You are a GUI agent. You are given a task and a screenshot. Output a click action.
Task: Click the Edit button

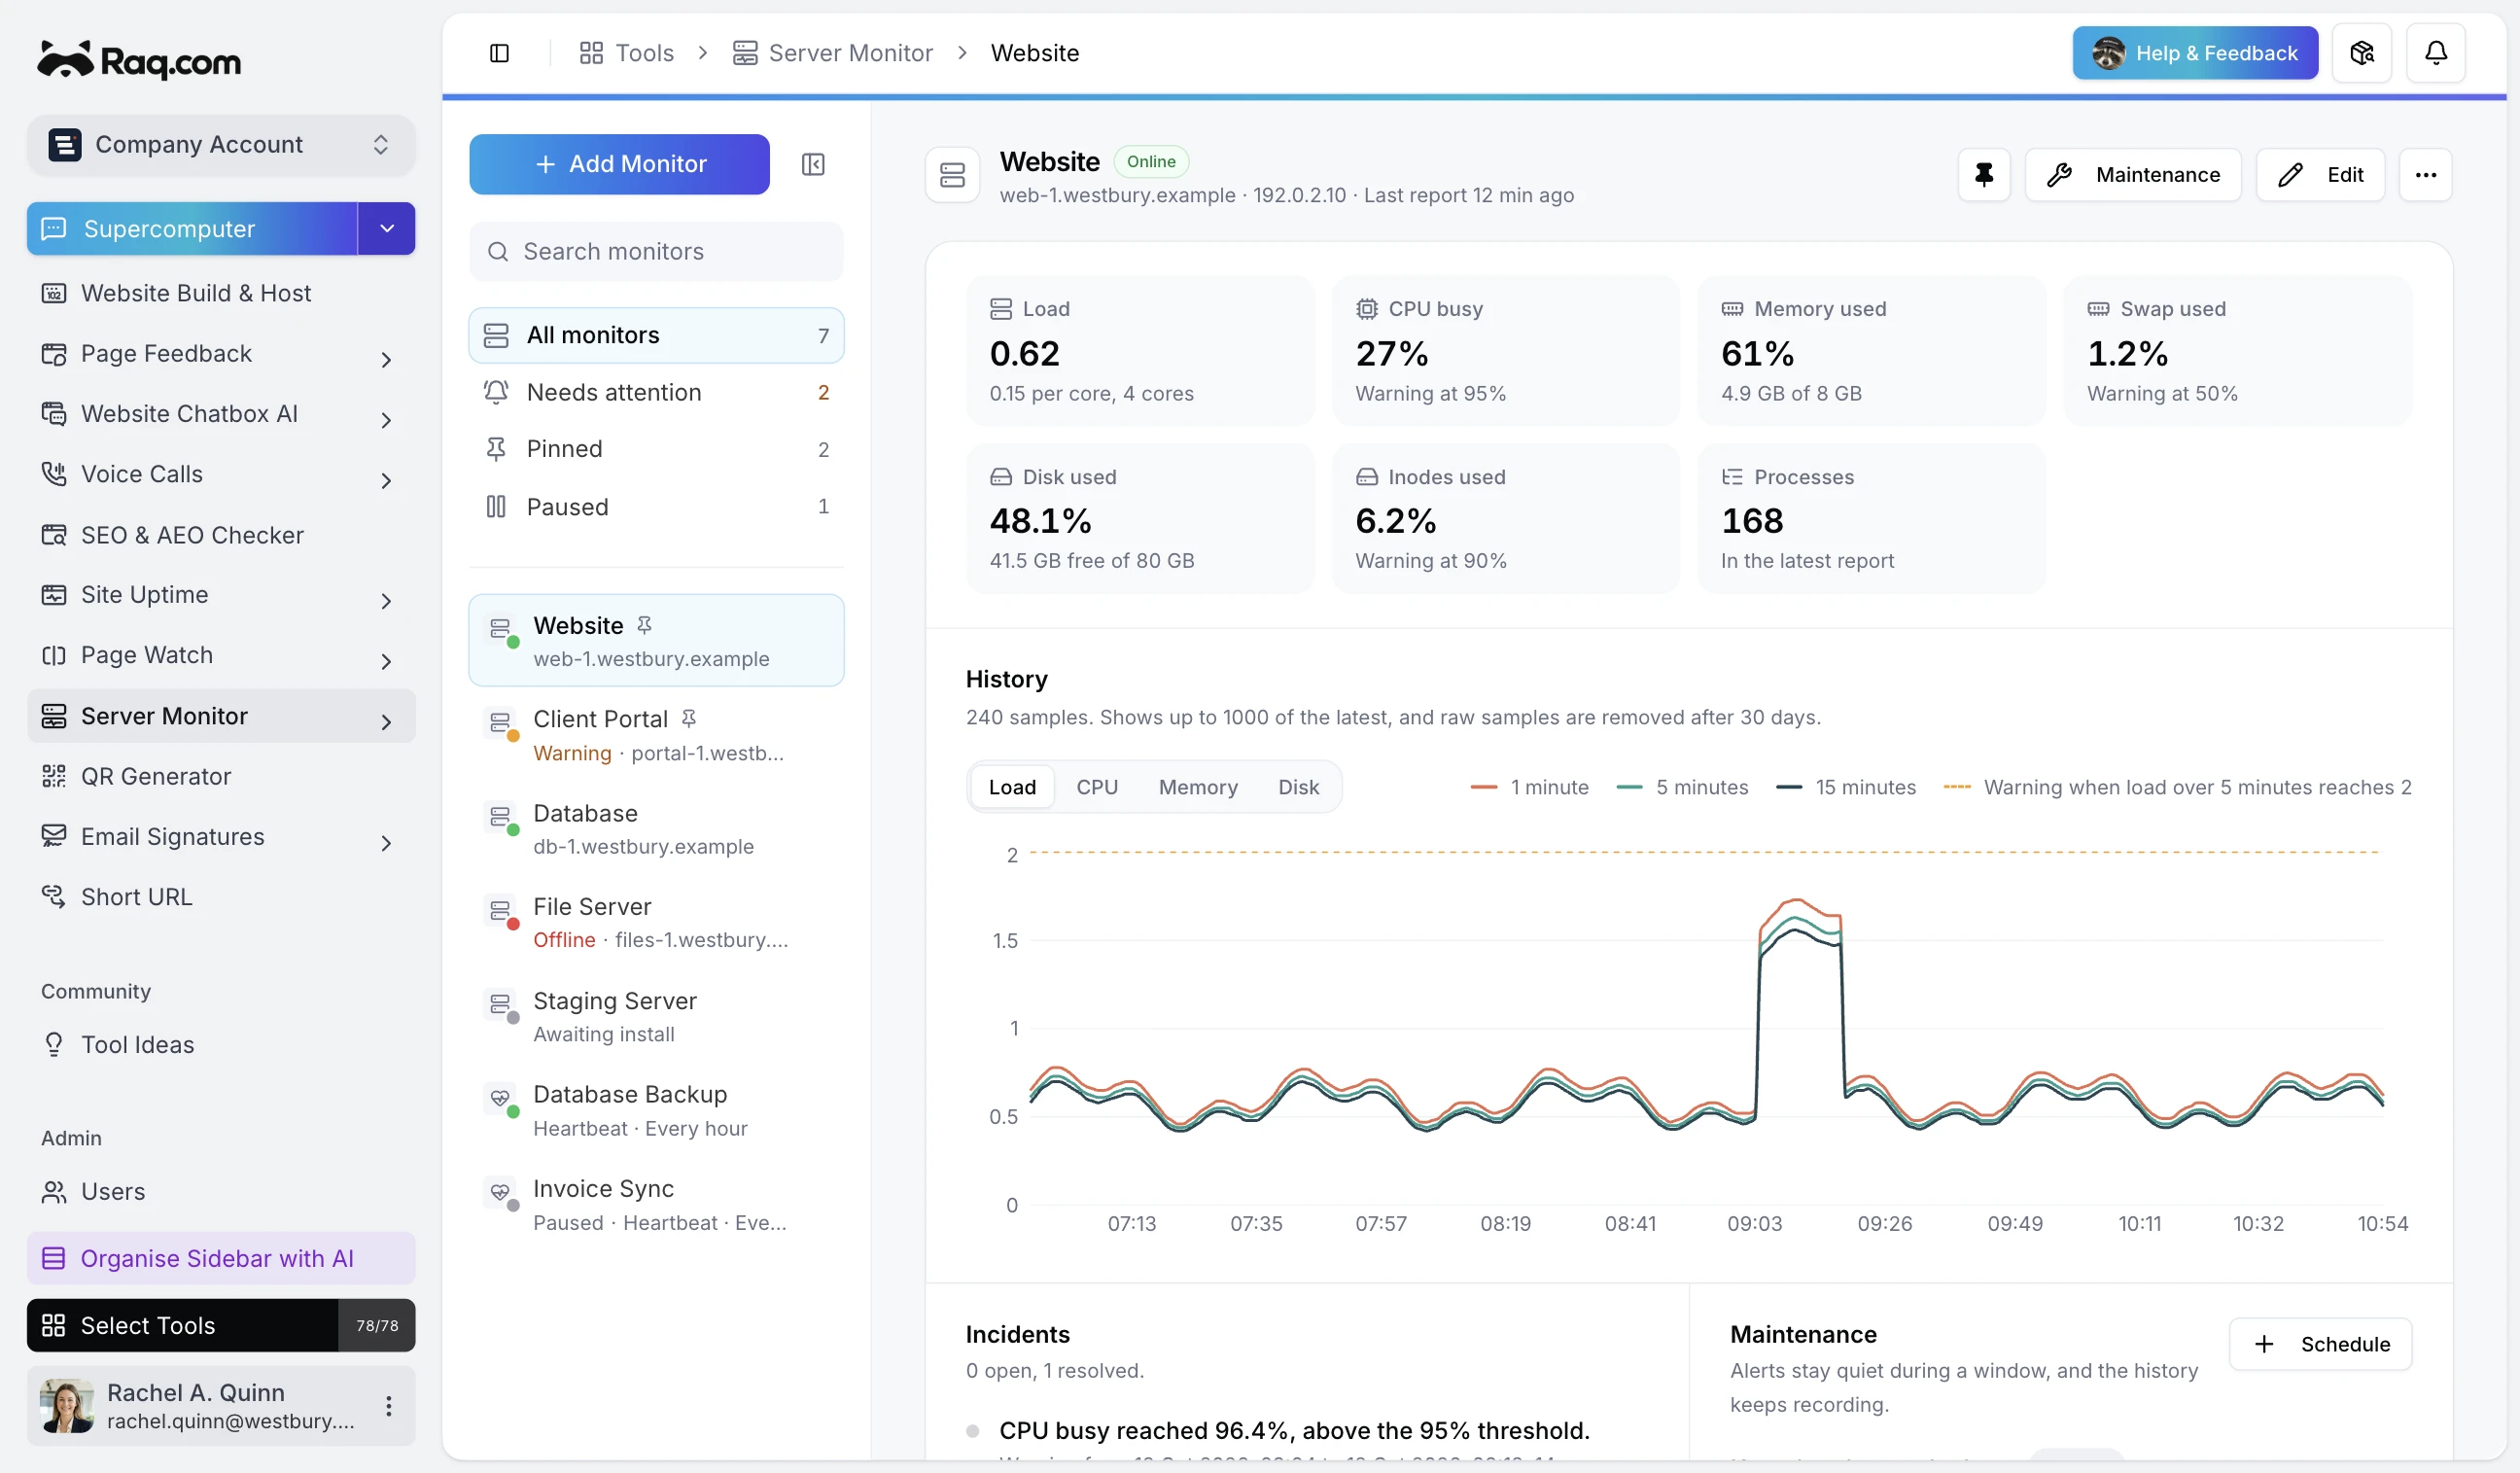(x=2319, y=175)
